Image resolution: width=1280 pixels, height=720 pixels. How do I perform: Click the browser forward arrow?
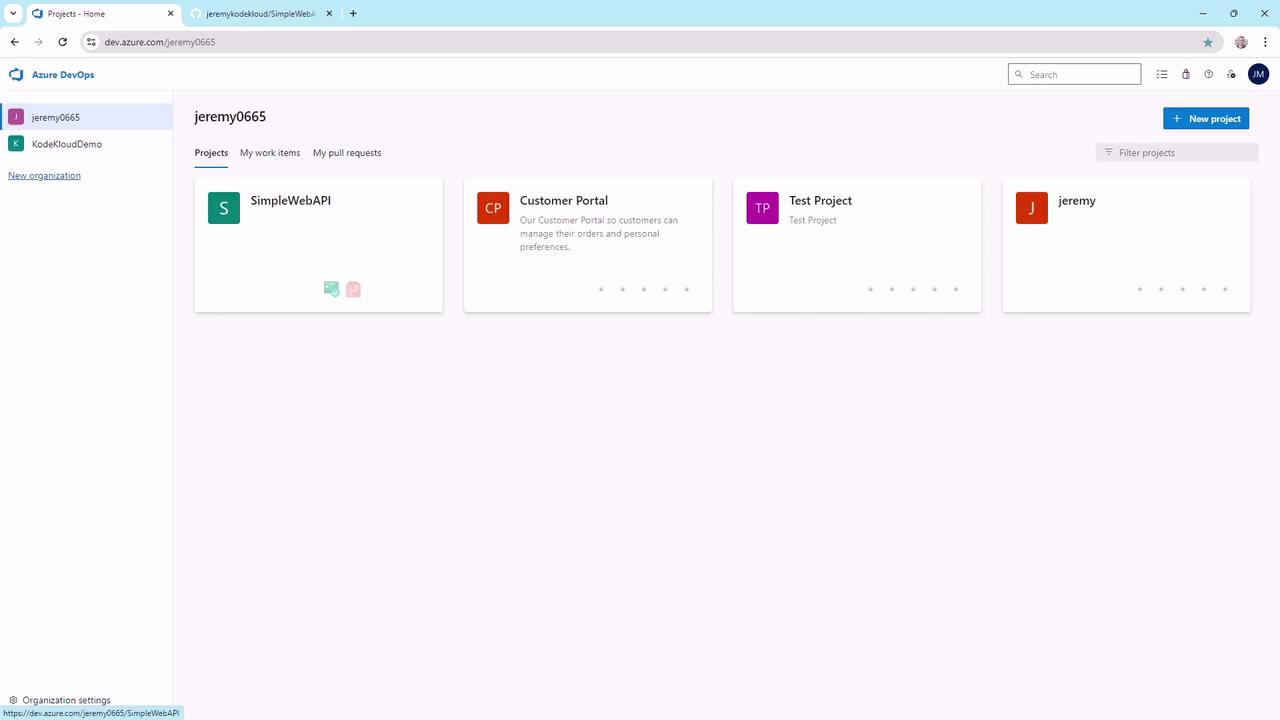point(39,42)
